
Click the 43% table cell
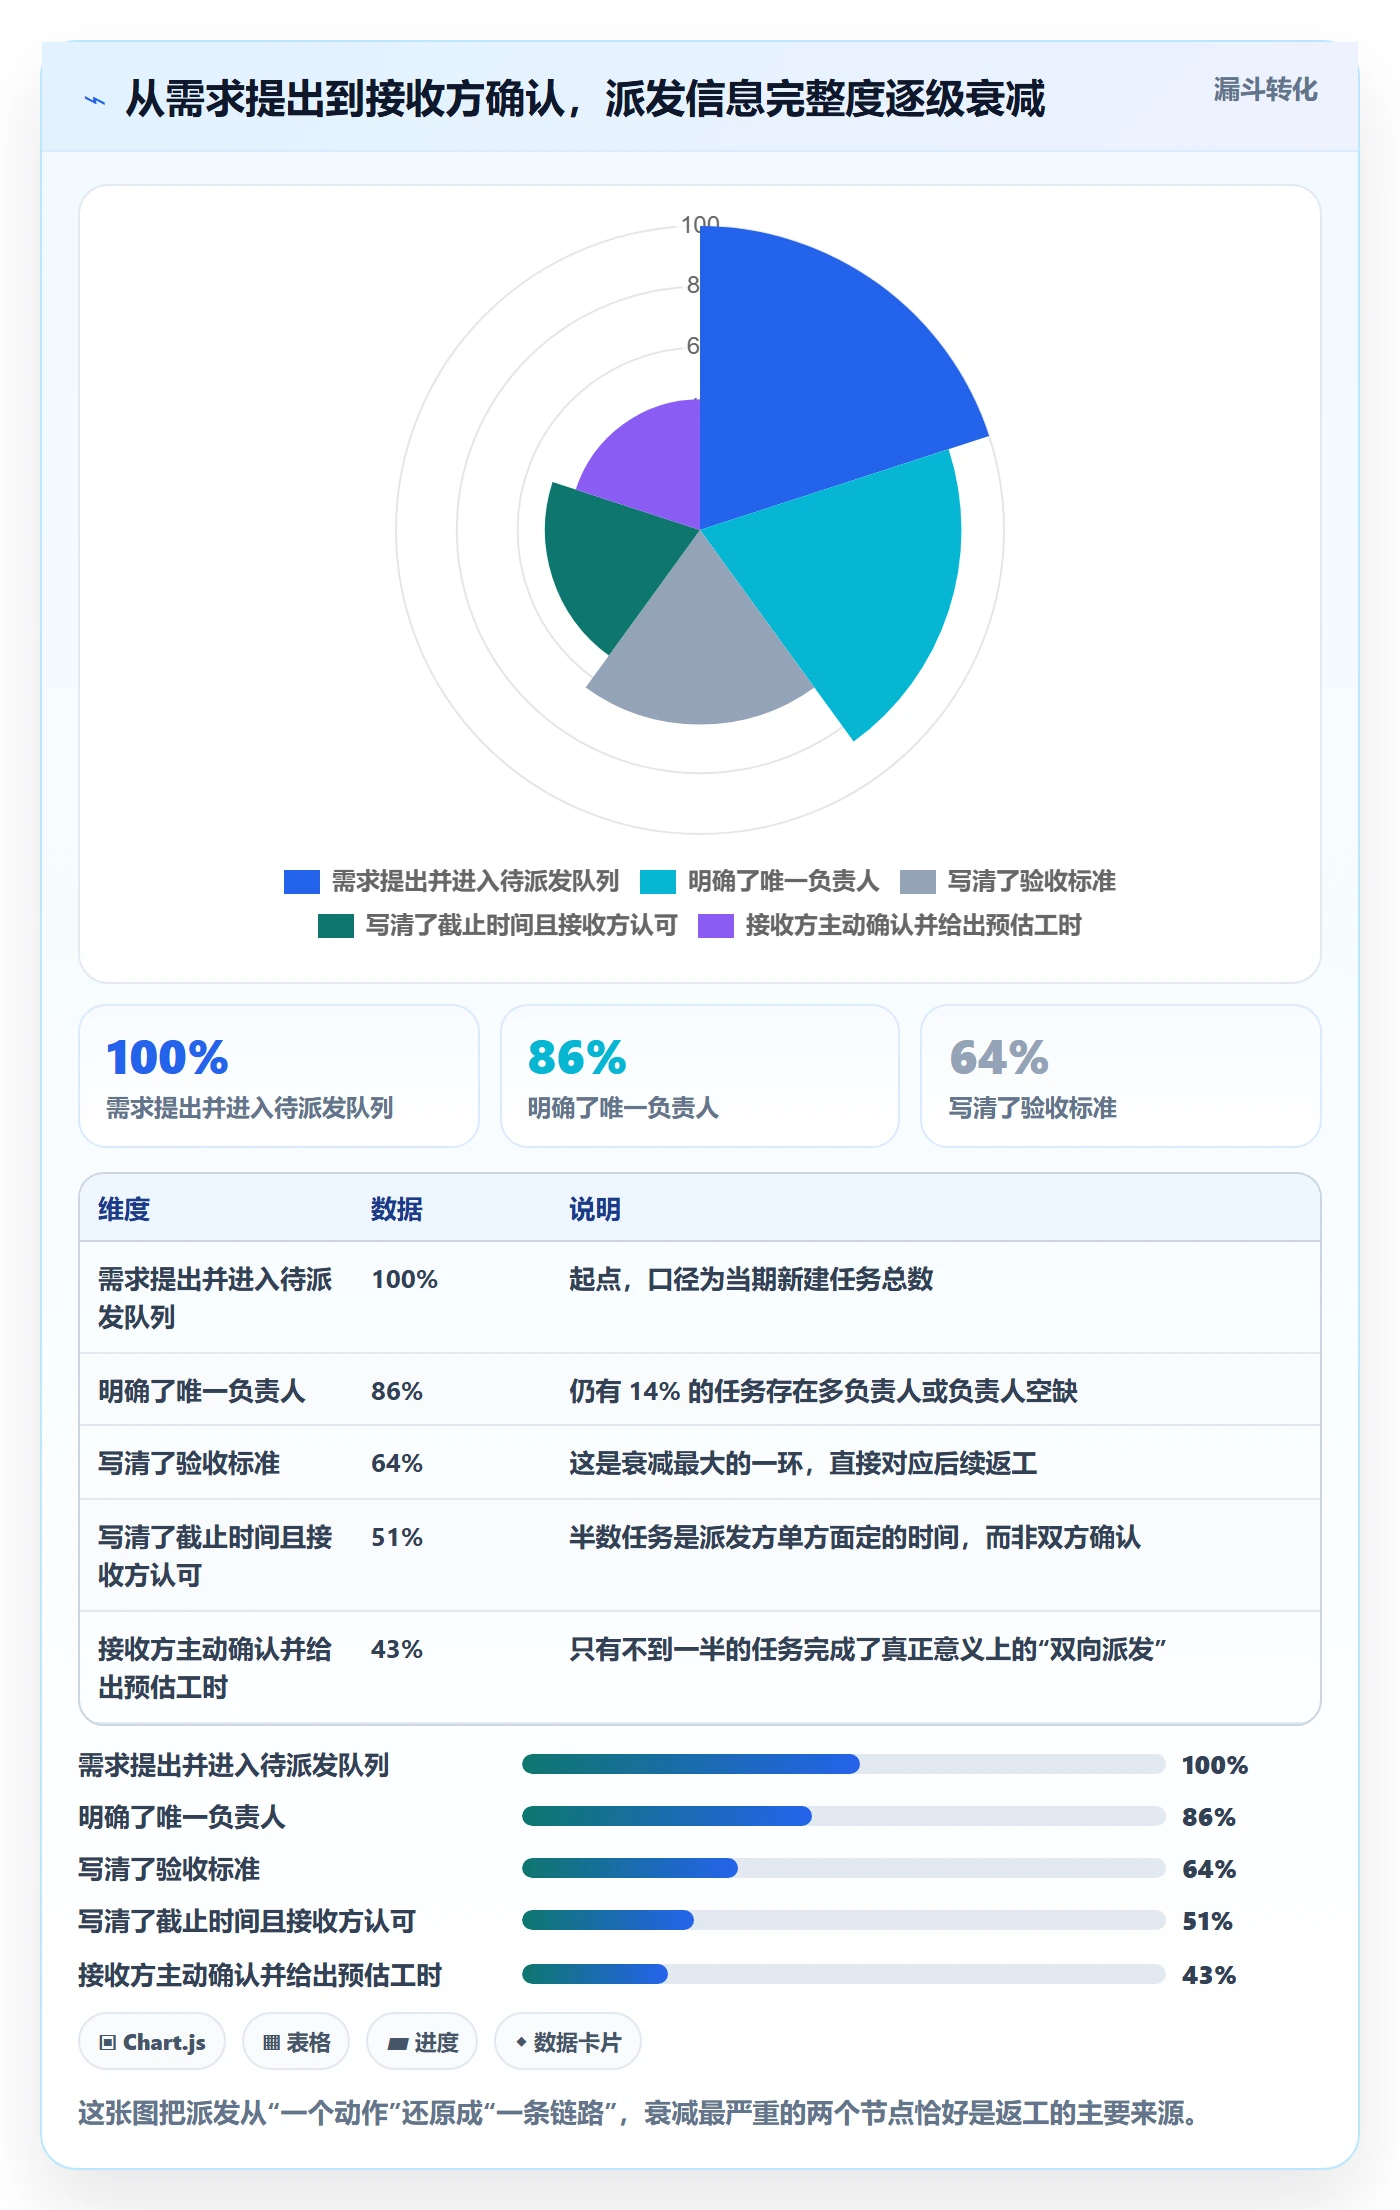pos(397,1649)
